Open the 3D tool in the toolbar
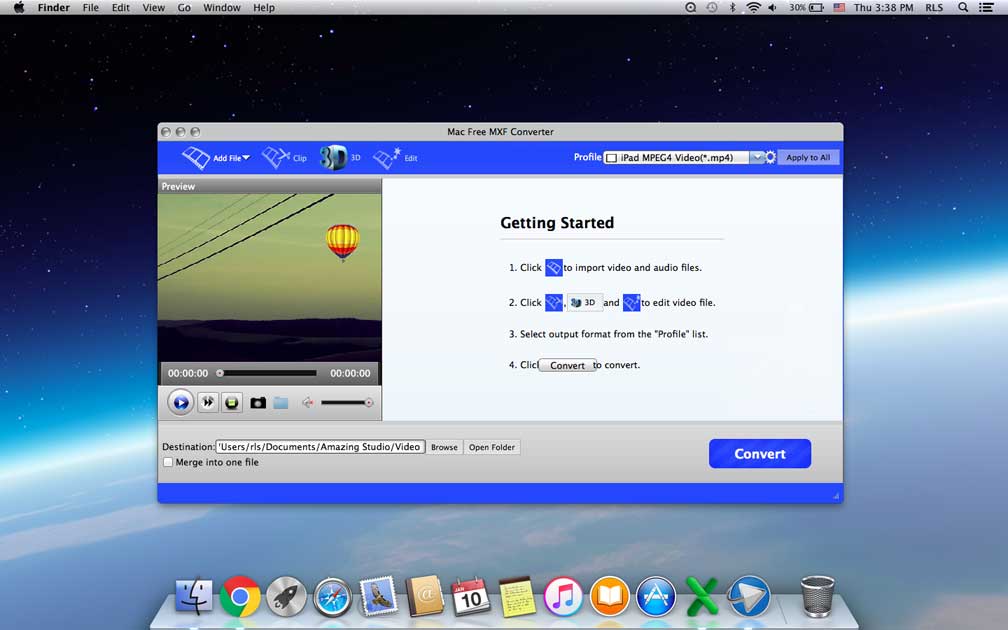Viewport: 1008px width, 630px height. click(340, 158)
